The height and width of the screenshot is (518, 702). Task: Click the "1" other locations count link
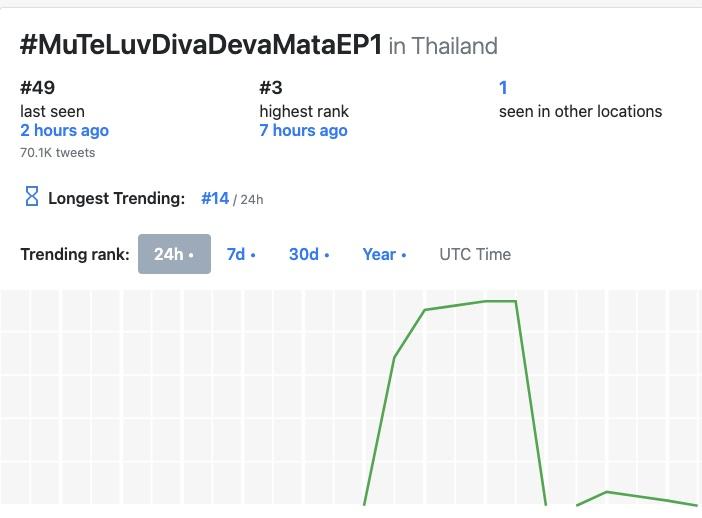(x=504, y=88)
